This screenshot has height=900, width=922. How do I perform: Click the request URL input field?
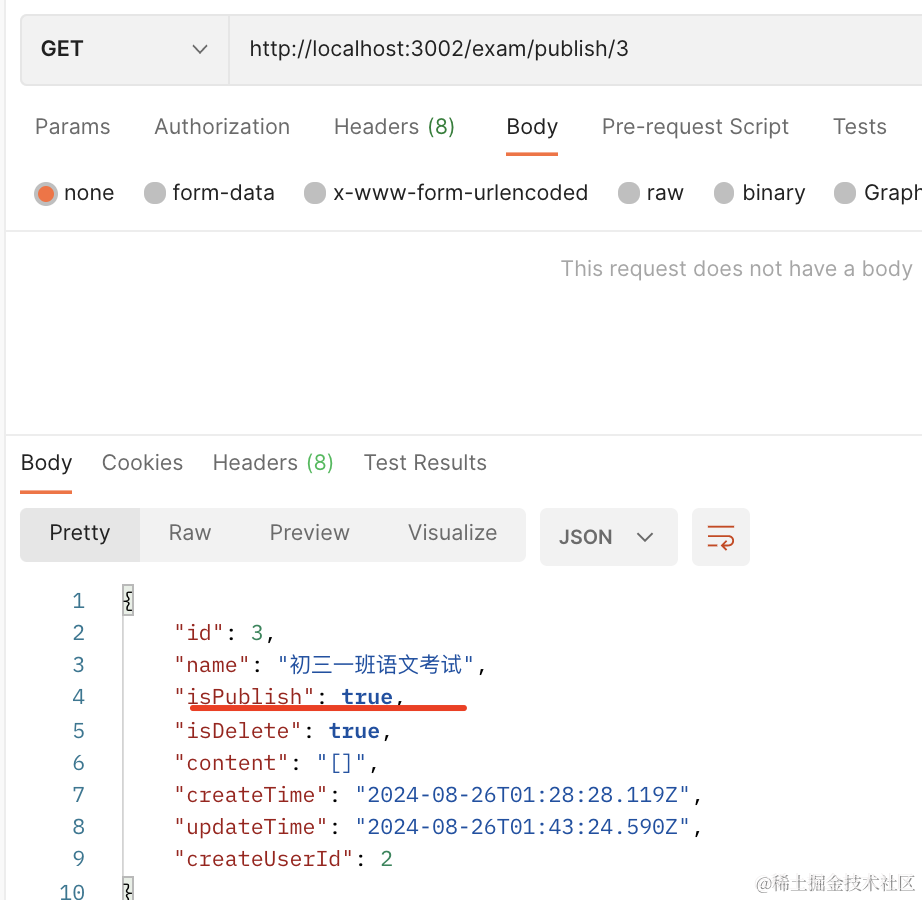click(575, 49)
